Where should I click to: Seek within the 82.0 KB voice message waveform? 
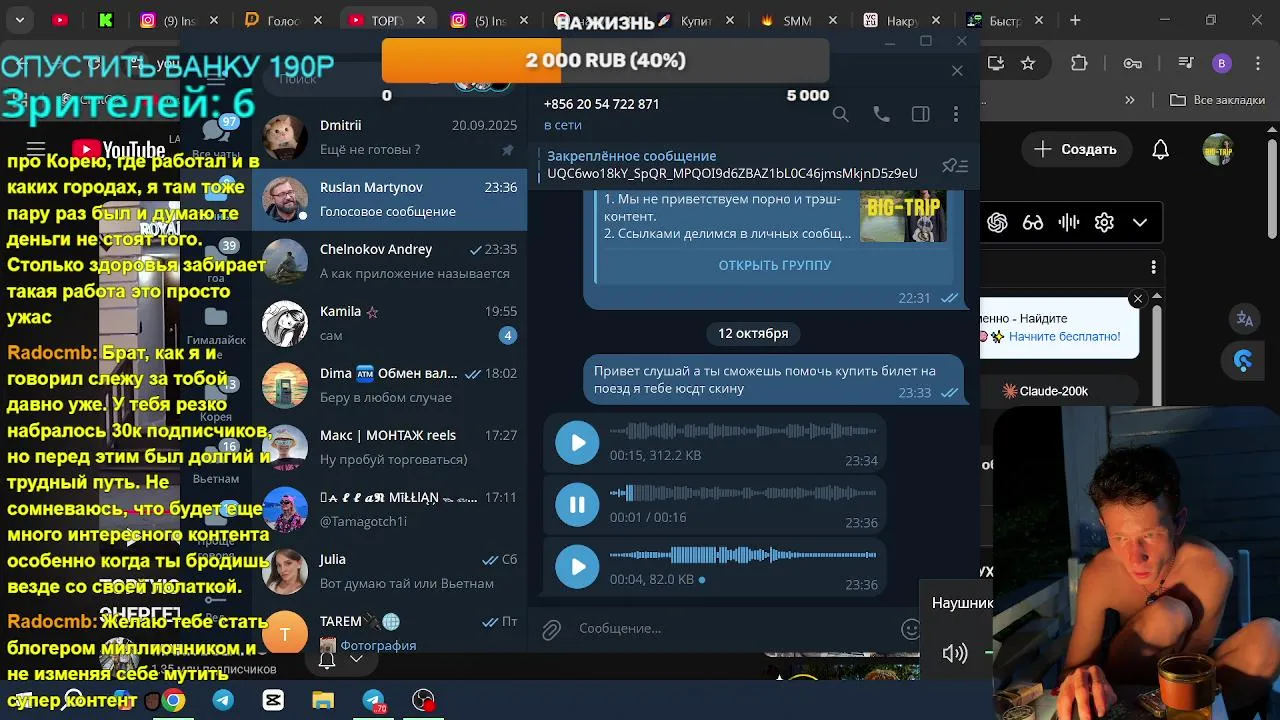coord(743,555)
